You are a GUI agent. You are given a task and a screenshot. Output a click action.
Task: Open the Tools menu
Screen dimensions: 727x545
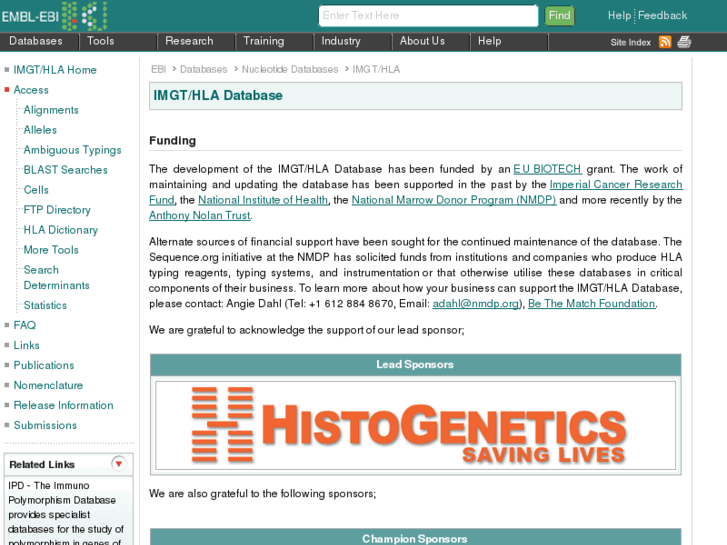(101, 41)
